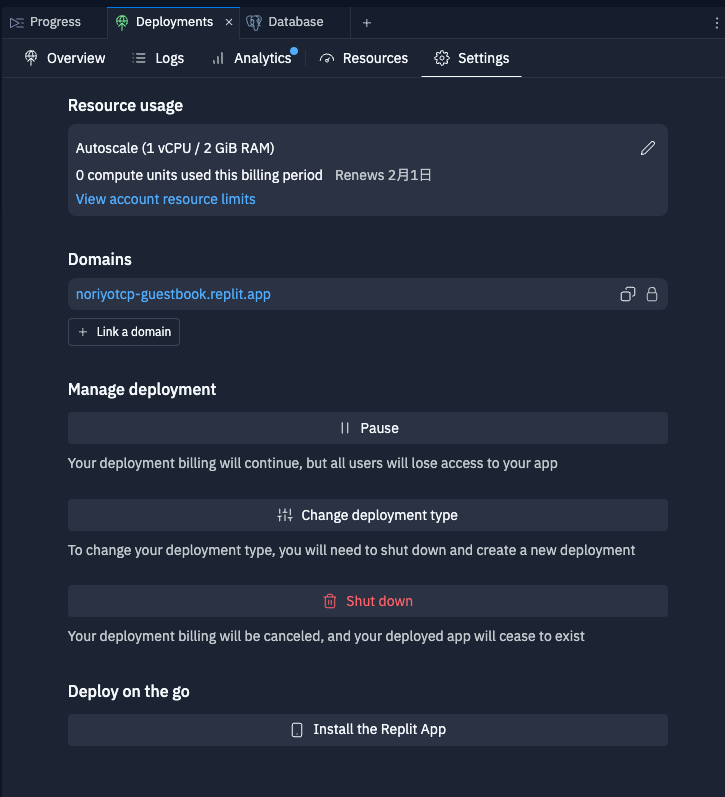
Task: Go to the Overview section
Action: 65,58
